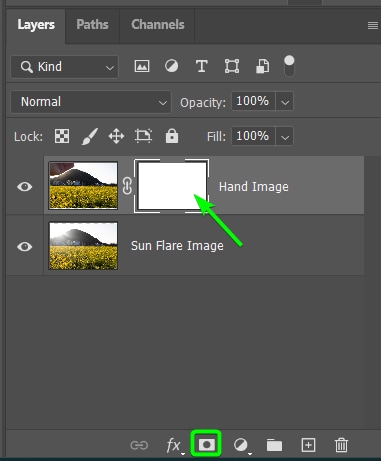Click the Opacity label
381x461 pixels.
(203, 103)
